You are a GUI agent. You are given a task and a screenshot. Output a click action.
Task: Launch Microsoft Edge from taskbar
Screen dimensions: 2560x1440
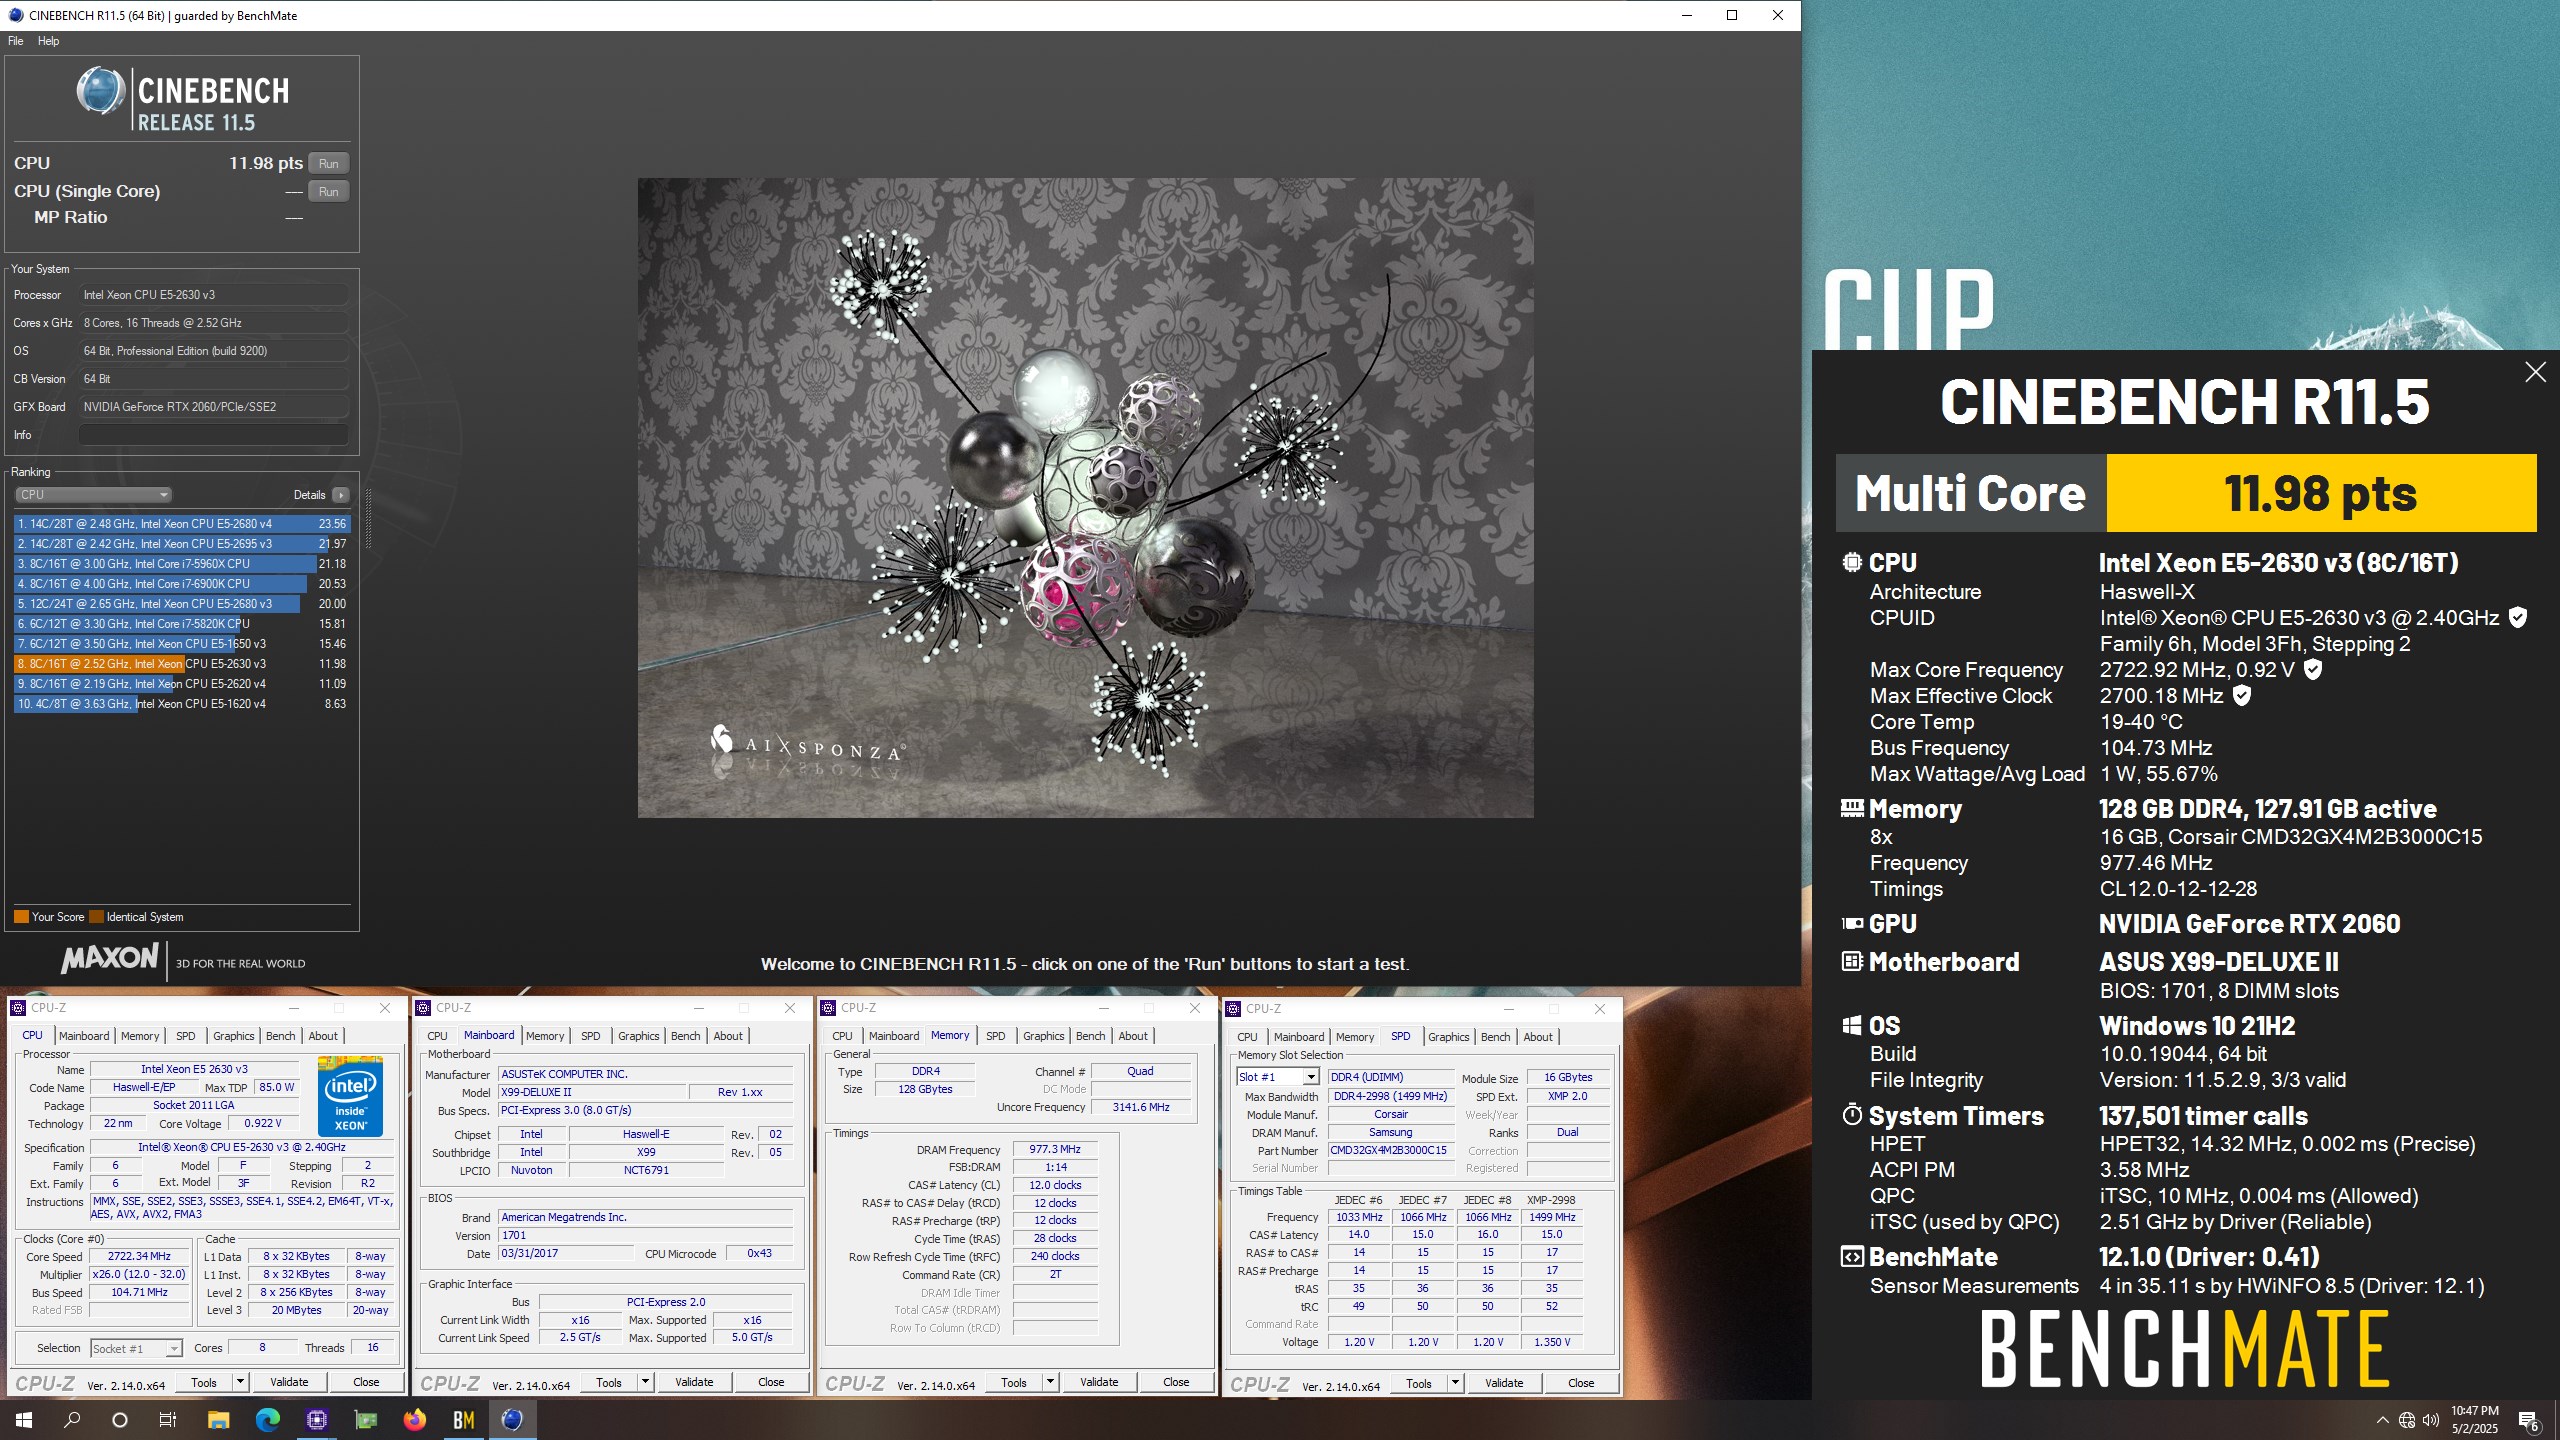(267, 1419)
